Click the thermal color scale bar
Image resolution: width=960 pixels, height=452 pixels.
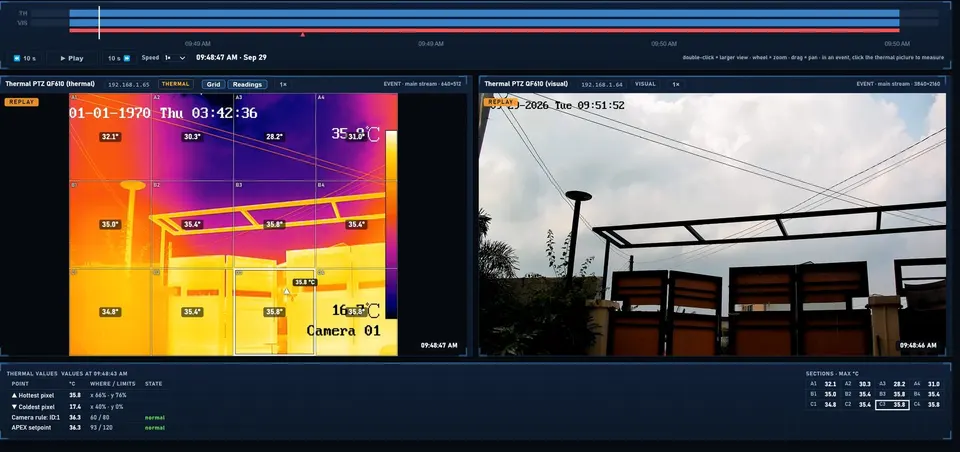click(x=391, y=224)
